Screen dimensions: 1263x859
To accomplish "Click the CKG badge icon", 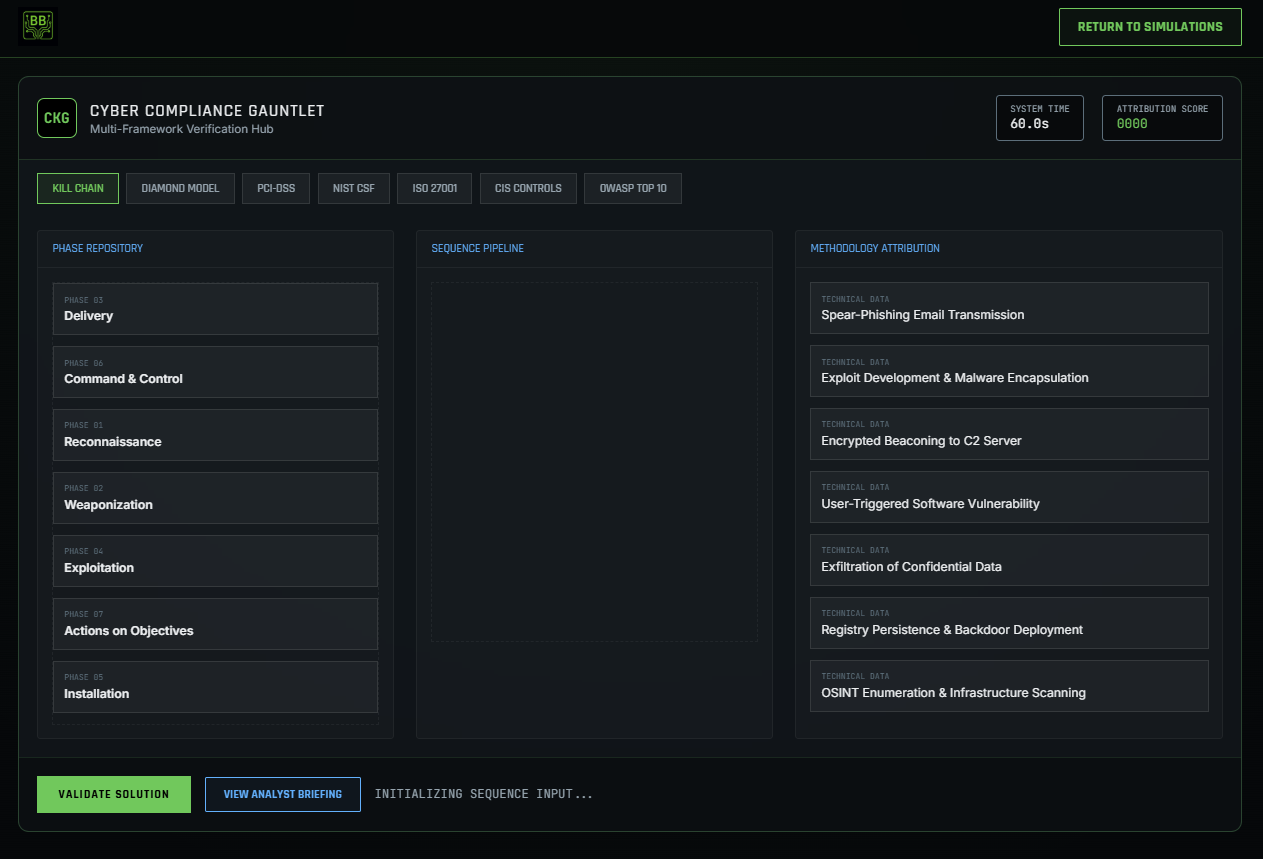I will pos(57,118).
